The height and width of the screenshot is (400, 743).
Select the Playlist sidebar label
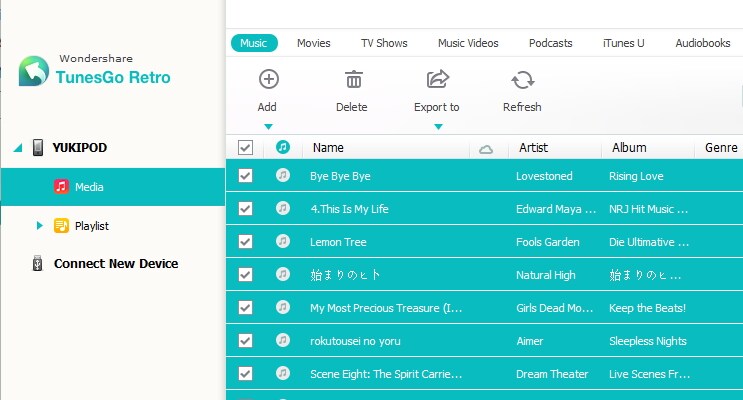click(92, 226)
